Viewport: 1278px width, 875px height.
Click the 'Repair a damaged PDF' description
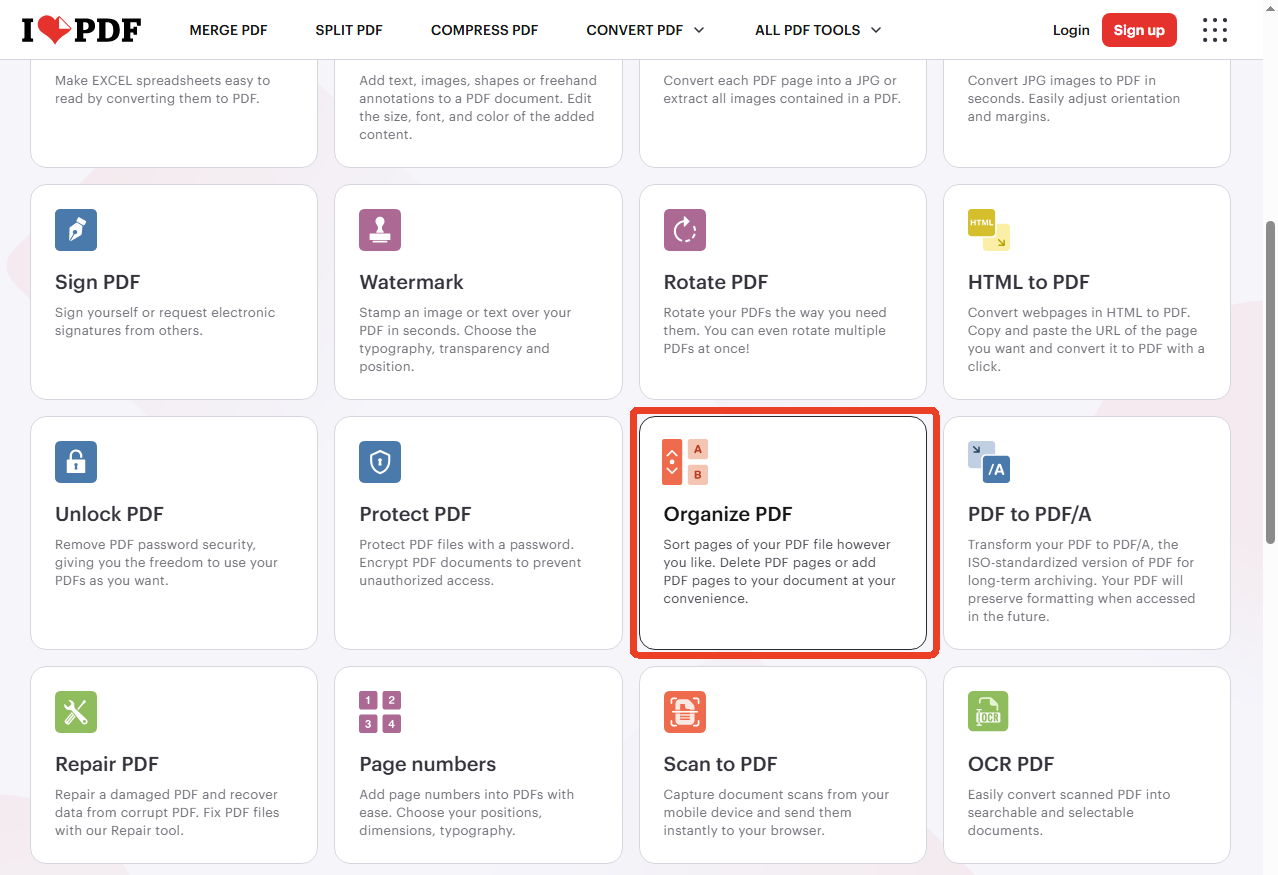[168, 812]
